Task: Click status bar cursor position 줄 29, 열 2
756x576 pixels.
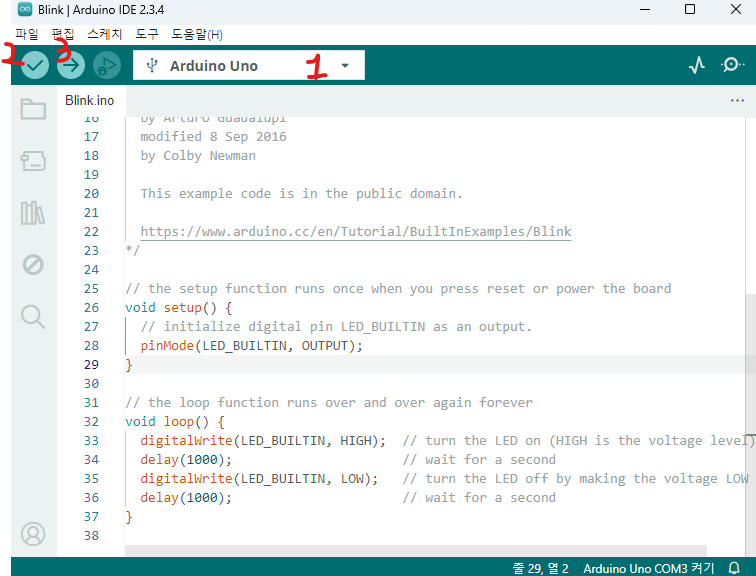Action: pos(540,568)
